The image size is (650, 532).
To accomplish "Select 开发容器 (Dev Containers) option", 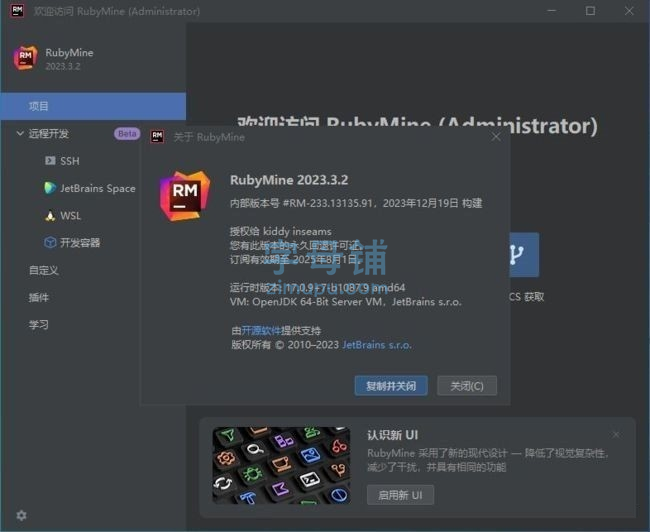I will coord(80,243).
